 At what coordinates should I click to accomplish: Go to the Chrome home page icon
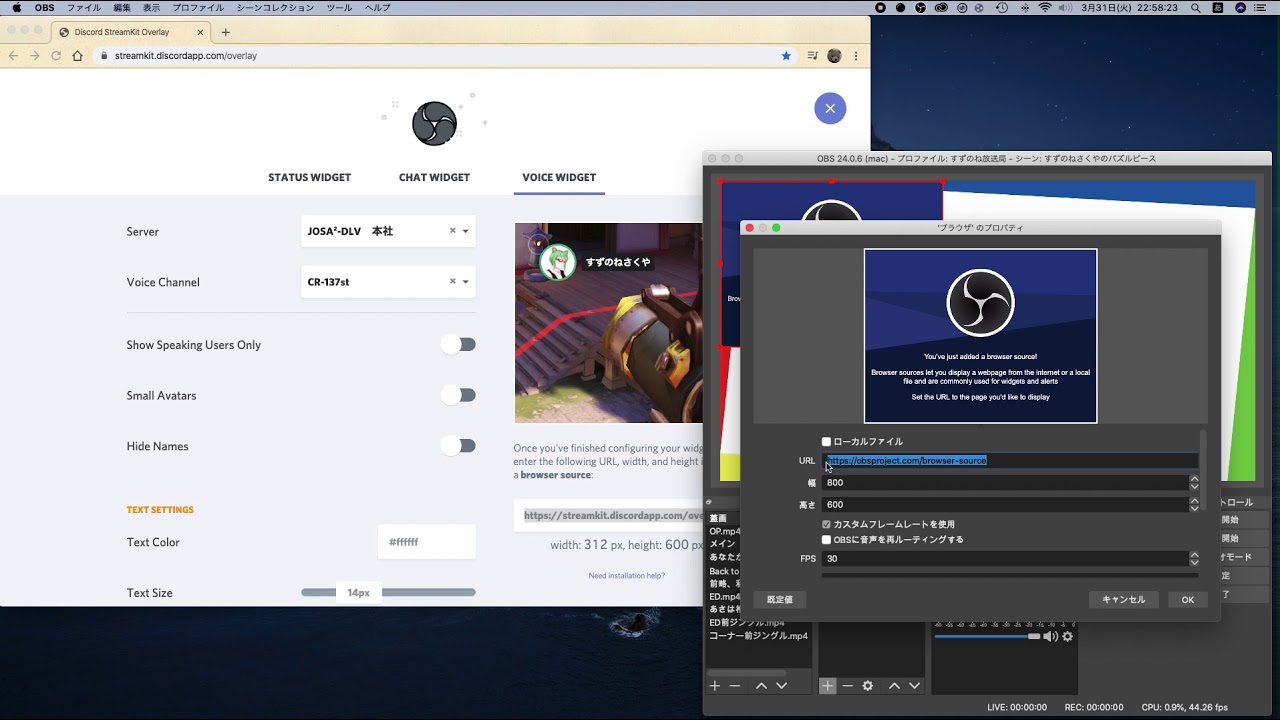point(78,56)
